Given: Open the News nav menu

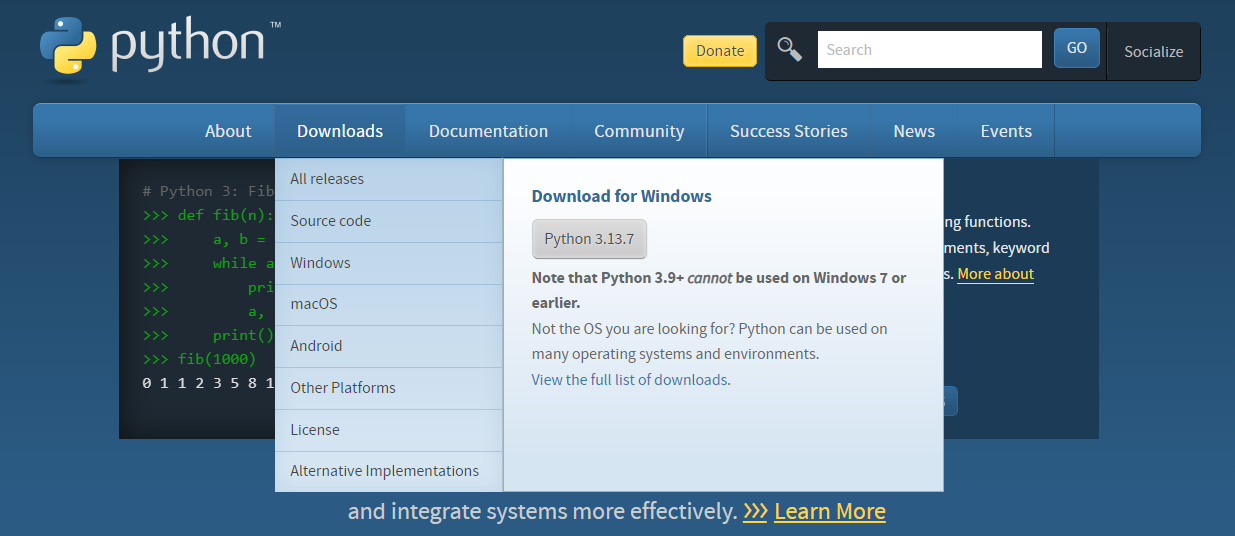Looking at the screenshot, I should pyautogui.click(x=914, y=131).
